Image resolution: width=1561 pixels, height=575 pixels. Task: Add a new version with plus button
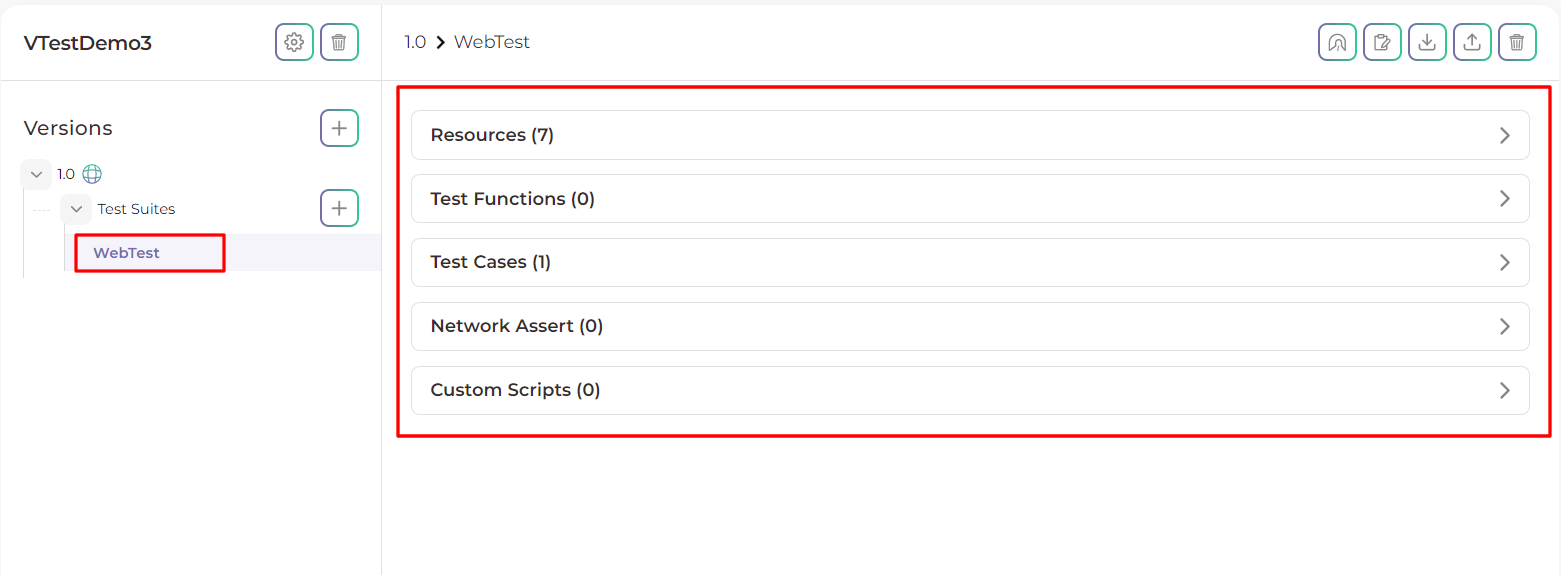[339, 128]
